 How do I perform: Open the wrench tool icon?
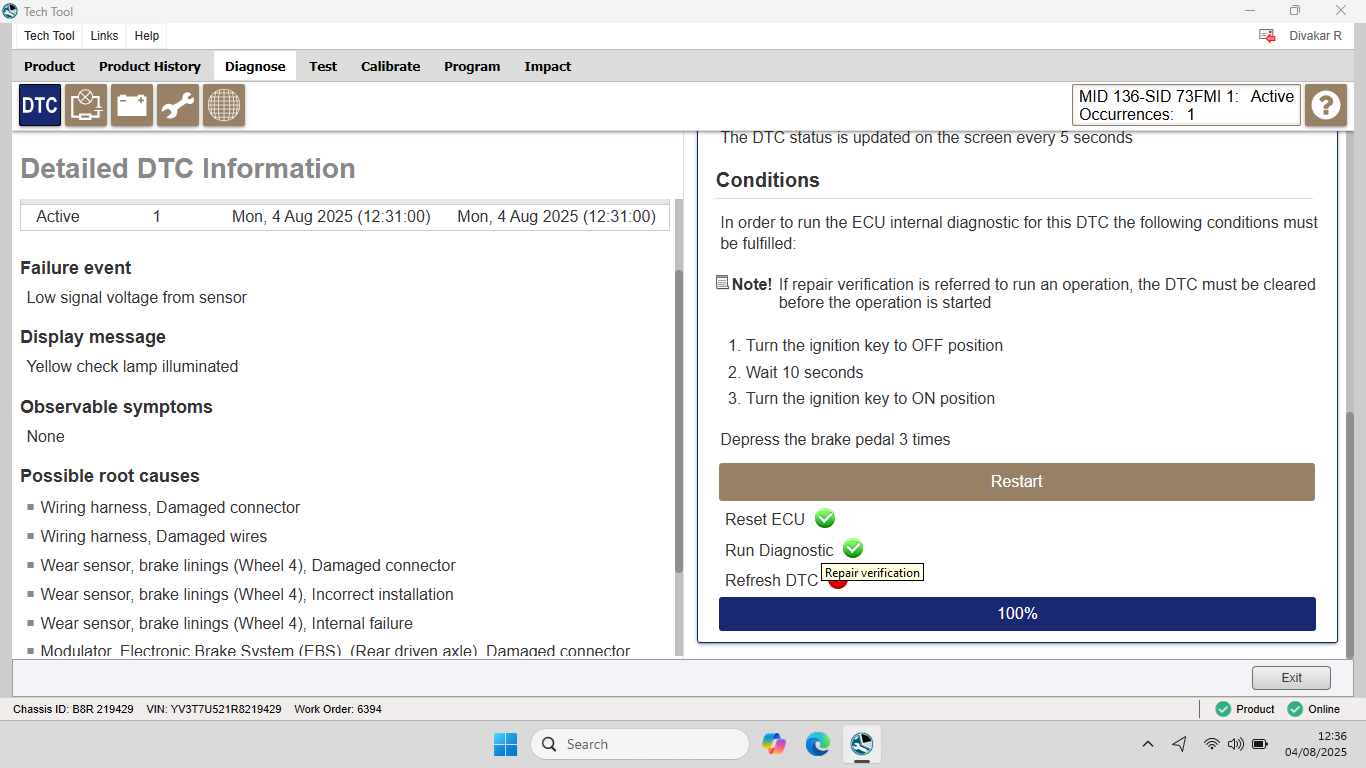[x=178, y=105]
